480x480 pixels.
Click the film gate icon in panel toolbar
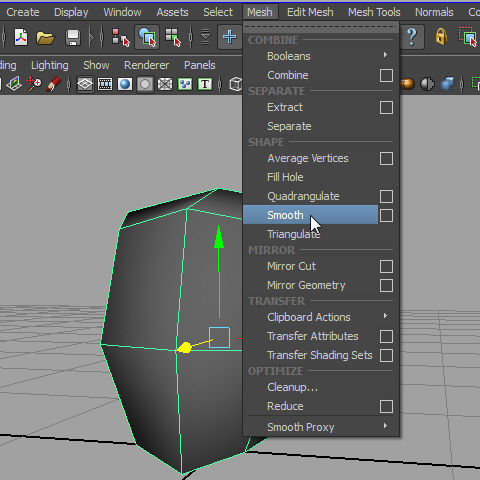coord(105,84)
